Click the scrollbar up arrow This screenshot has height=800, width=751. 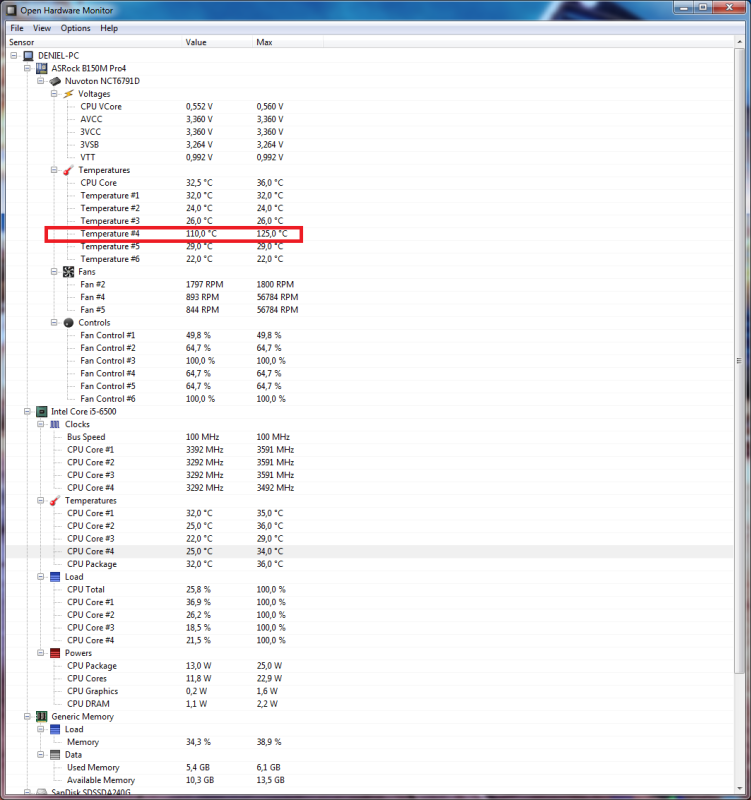pos(739,42)
